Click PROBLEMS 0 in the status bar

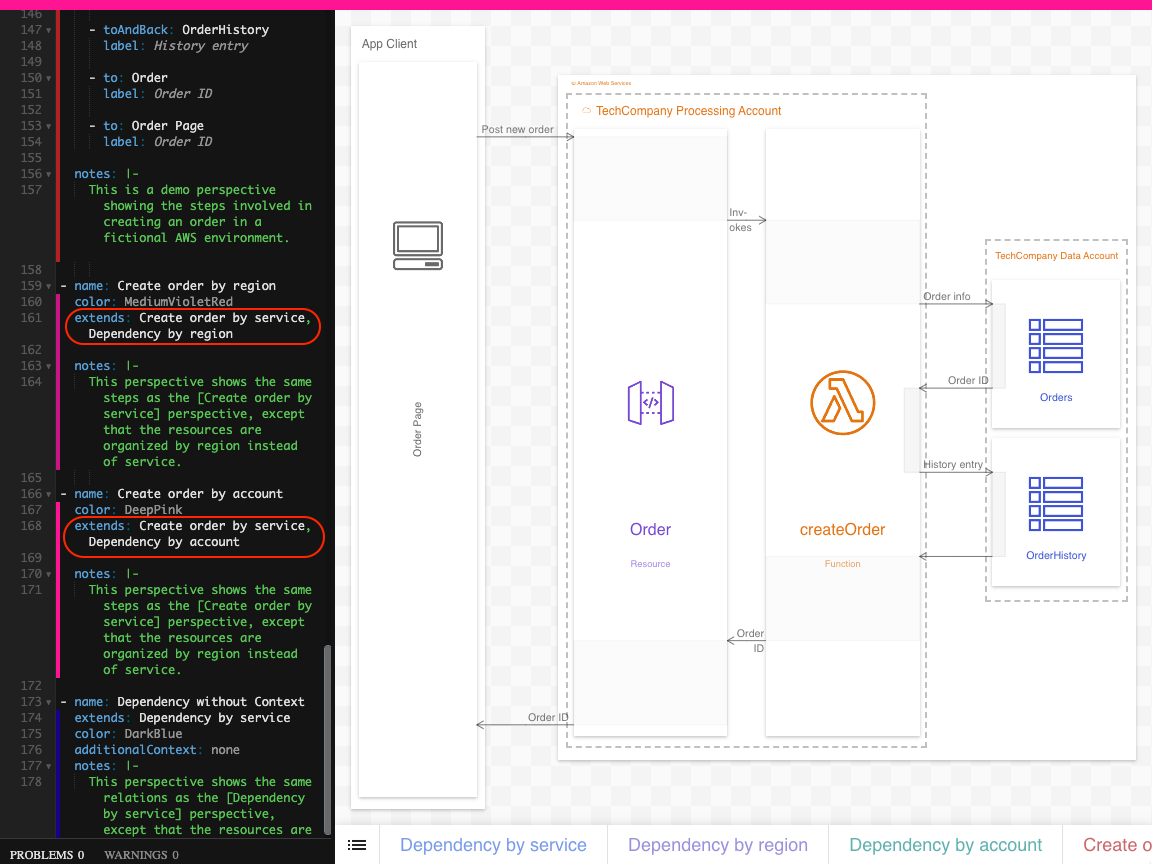click(x=46, y=855)
